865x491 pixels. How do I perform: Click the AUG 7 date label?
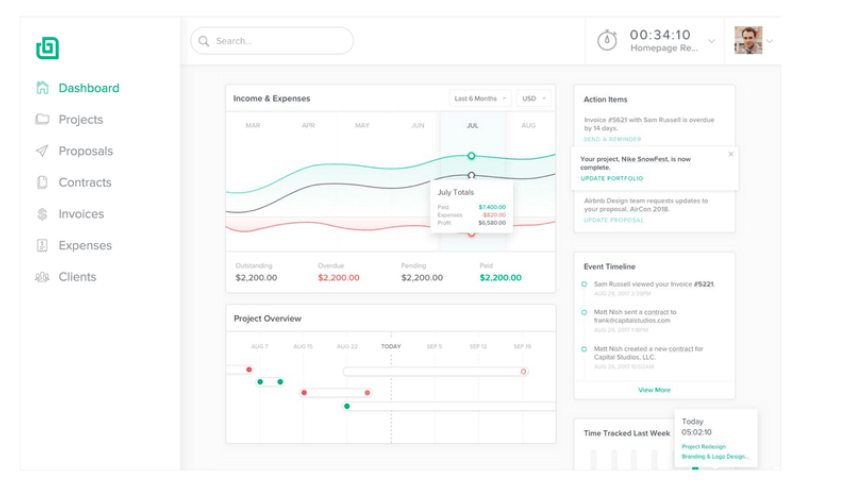point(259,346)
